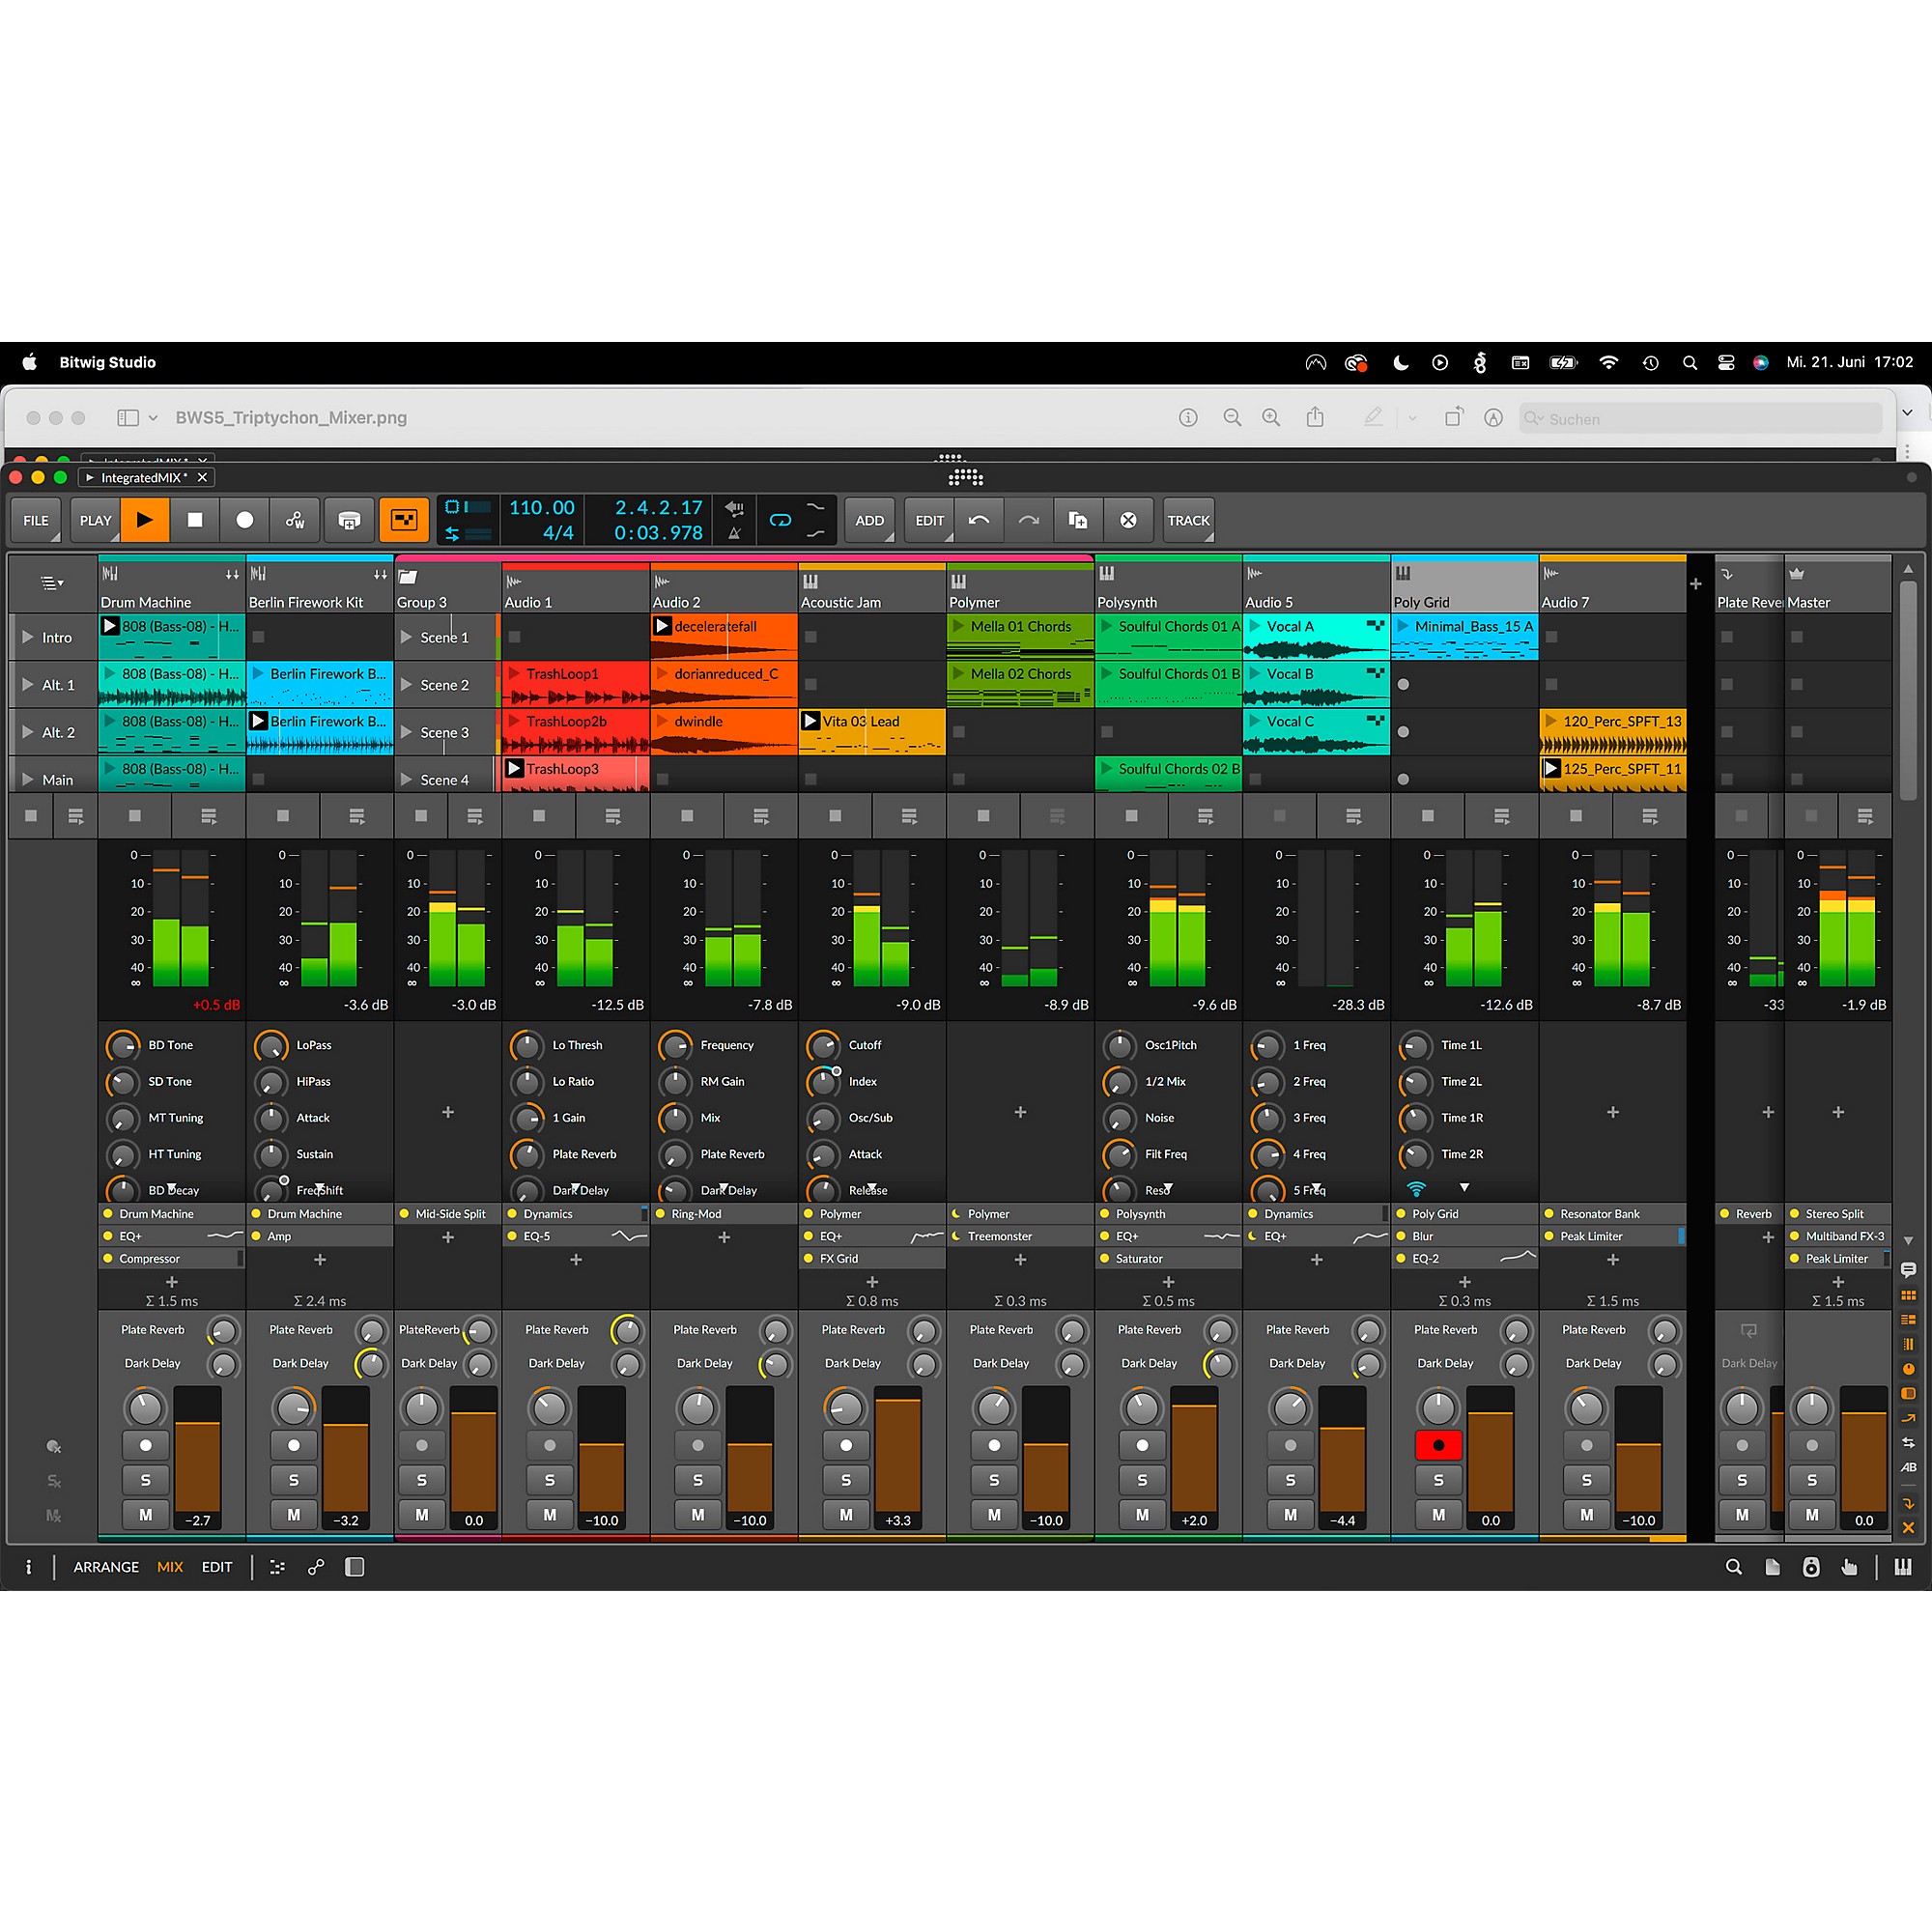Solo the Drum Machine track
This screenshot has width=1932, height=1932.
coord(145,1480)
